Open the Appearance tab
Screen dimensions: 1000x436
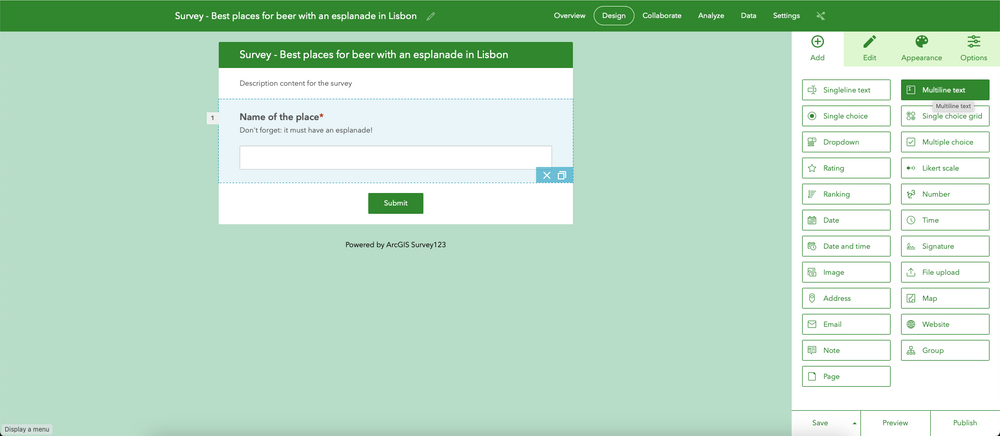tap(921, 48)
